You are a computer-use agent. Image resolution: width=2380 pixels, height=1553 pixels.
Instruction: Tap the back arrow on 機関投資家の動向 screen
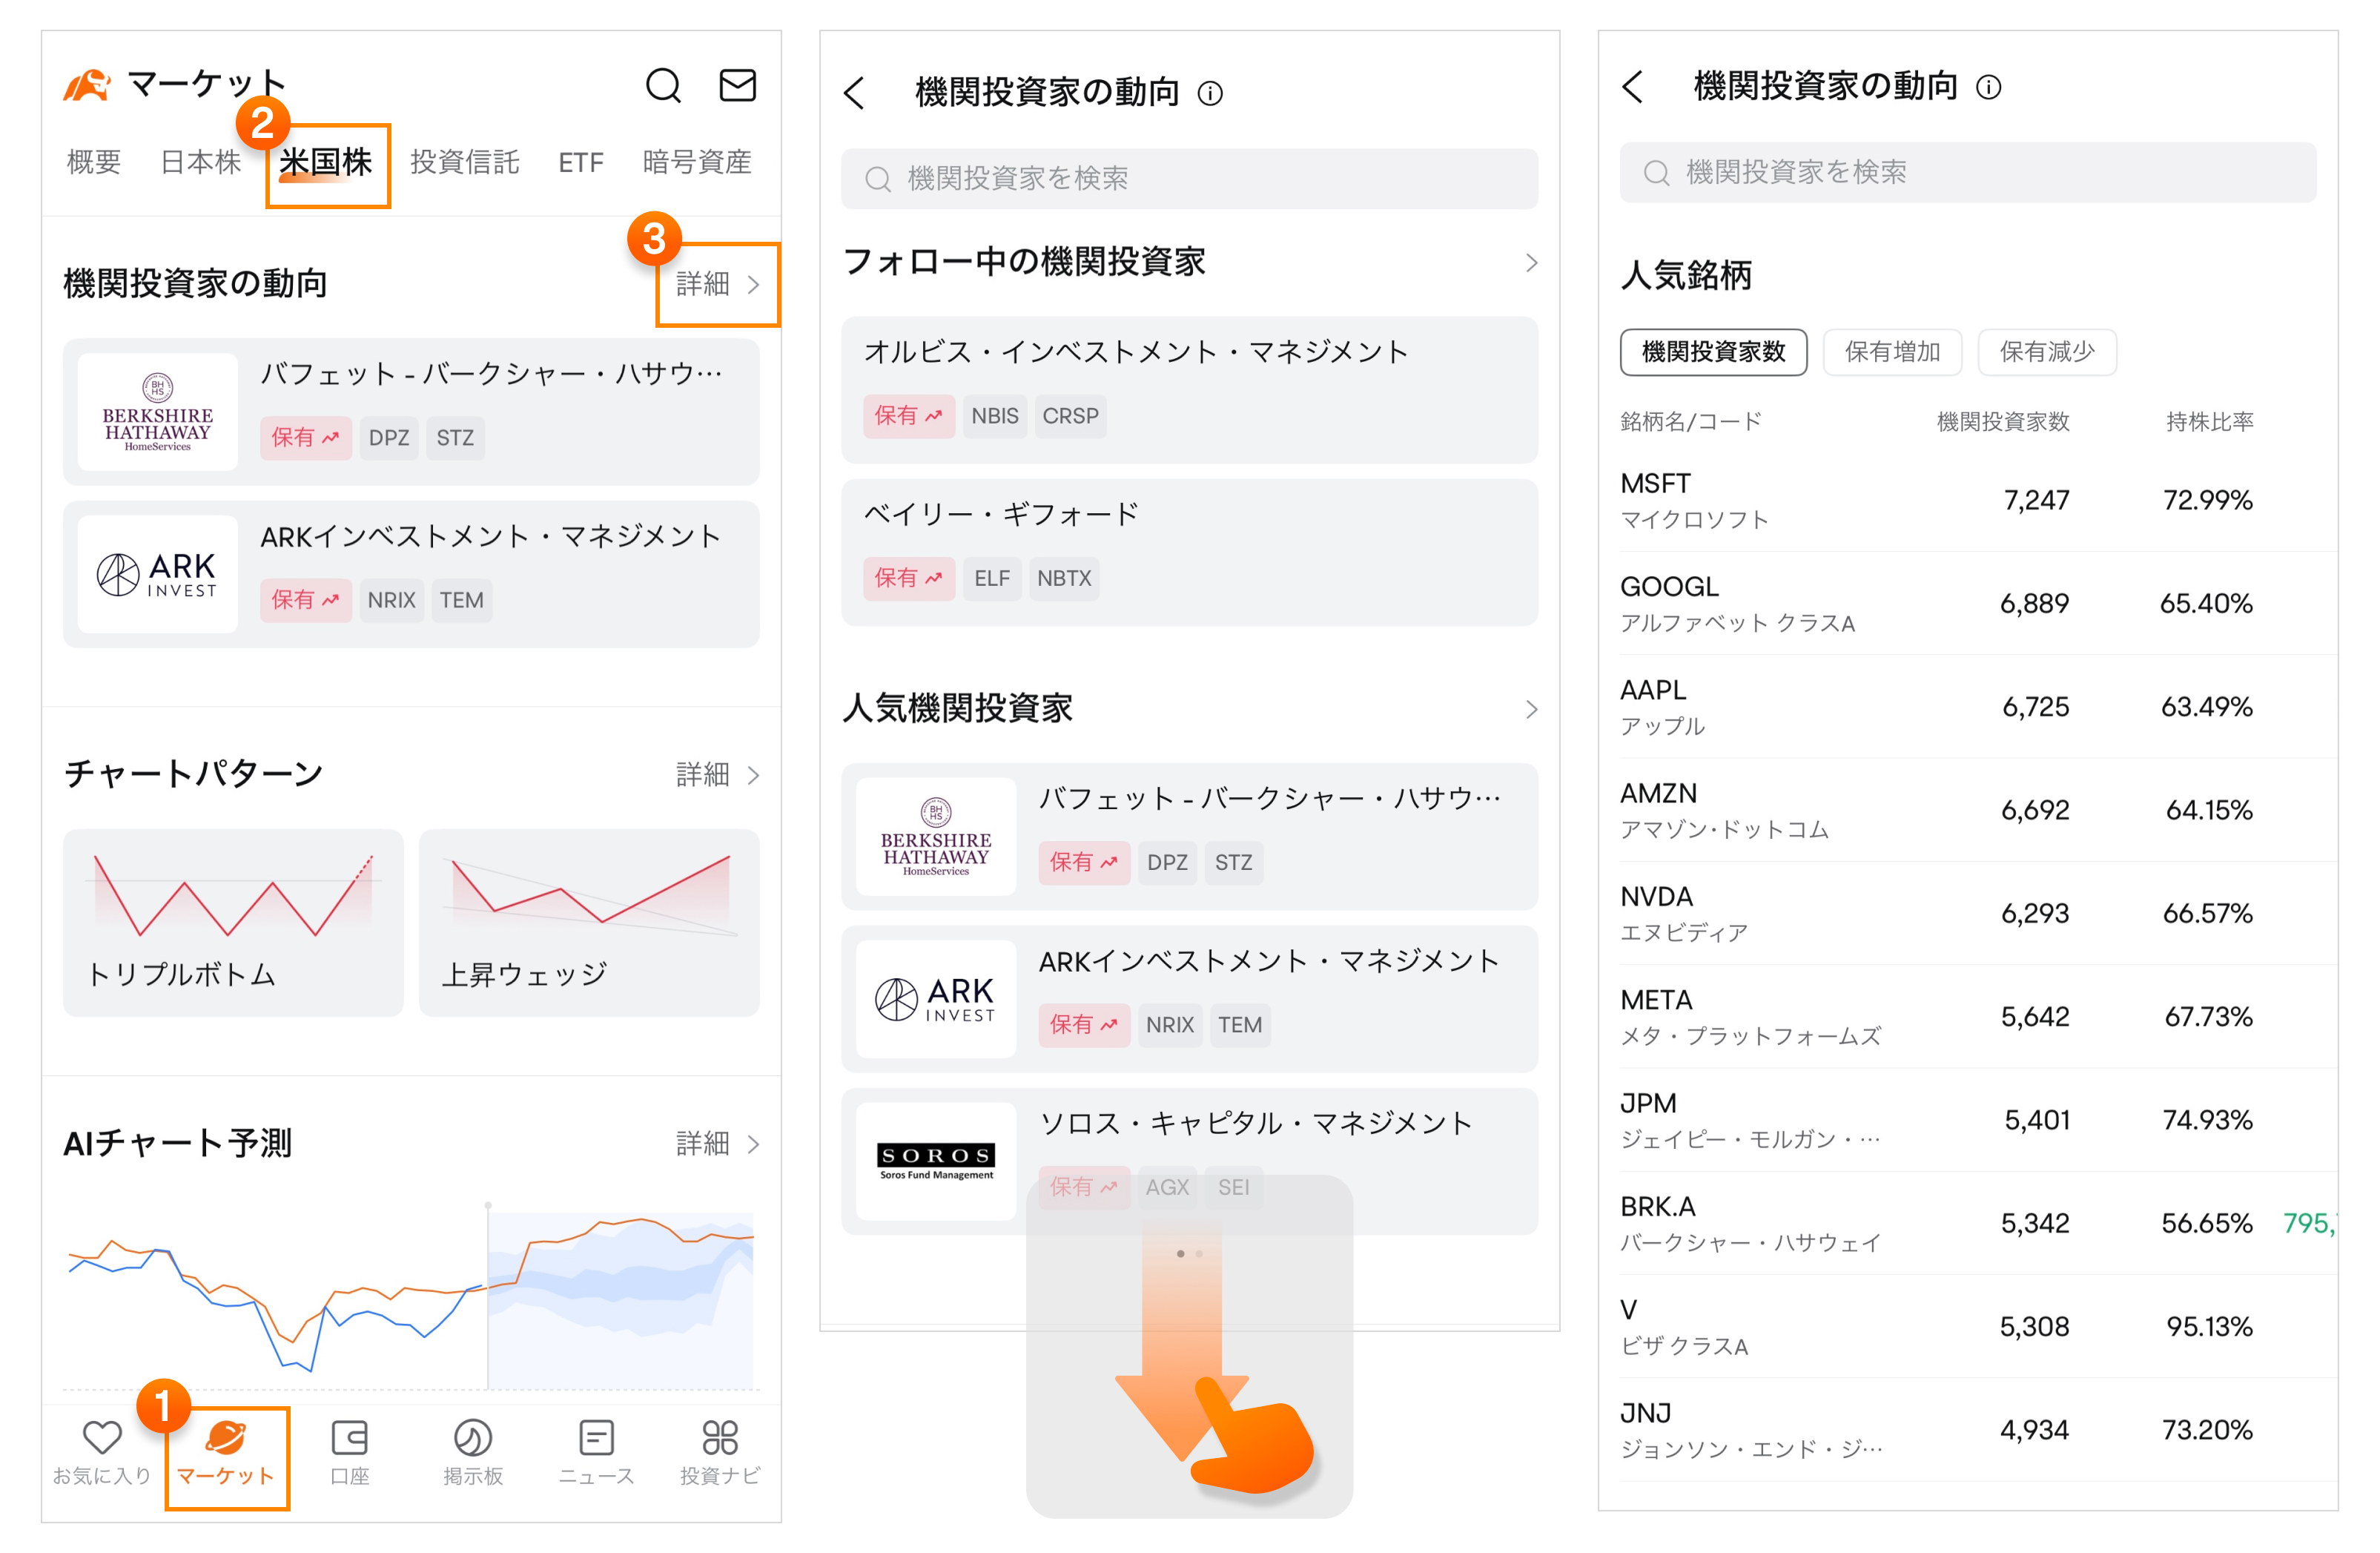855,92
